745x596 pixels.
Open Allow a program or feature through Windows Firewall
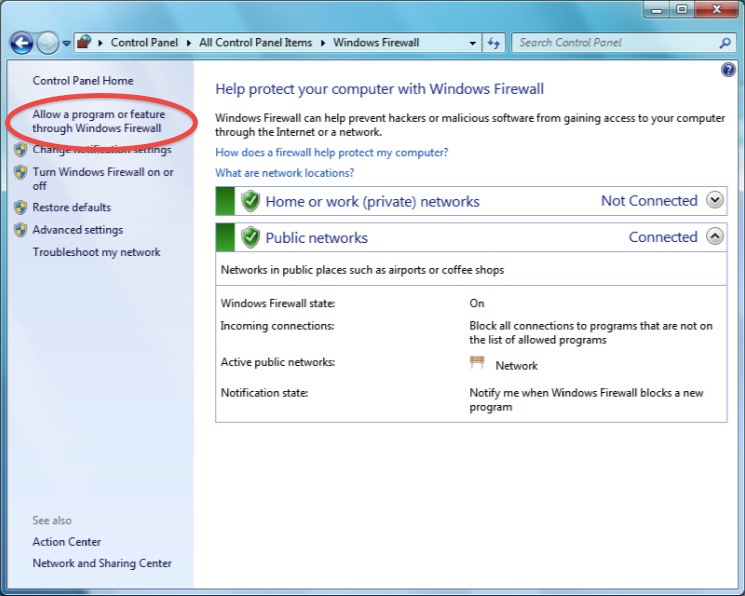pyautogui.click(x=98, y=121)
